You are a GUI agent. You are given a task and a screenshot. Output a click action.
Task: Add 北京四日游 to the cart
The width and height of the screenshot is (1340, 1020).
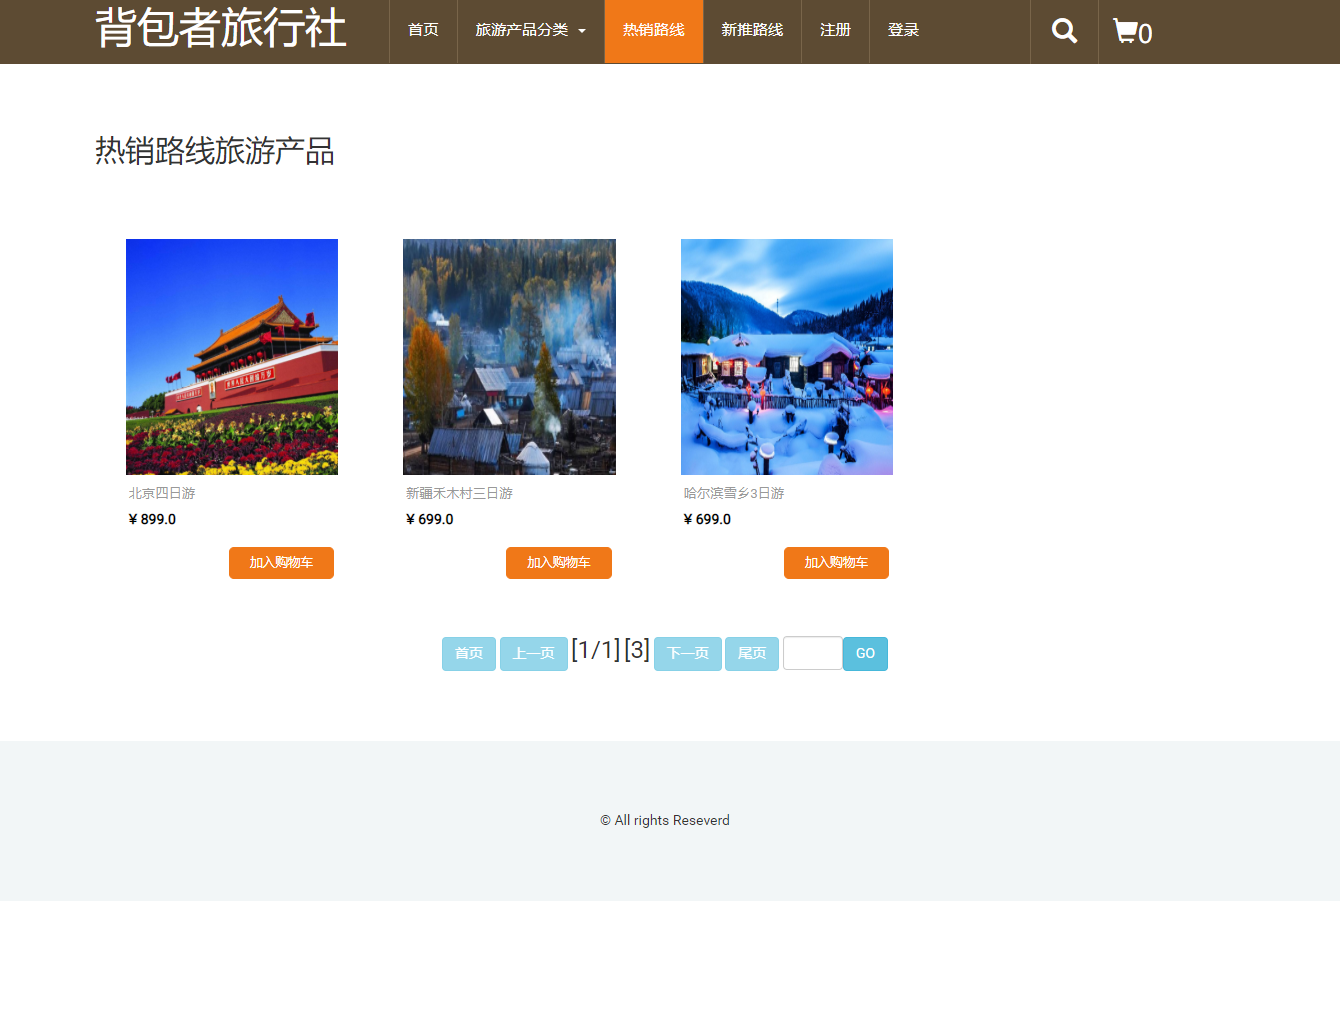pyautogui.click(x=281, y=562)
